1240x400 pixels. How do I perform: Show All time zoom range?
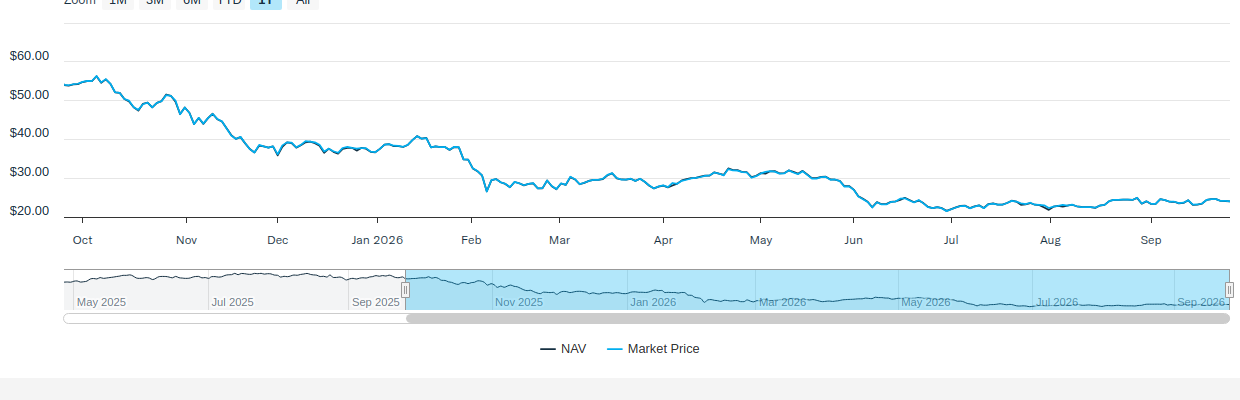point(302,3)
